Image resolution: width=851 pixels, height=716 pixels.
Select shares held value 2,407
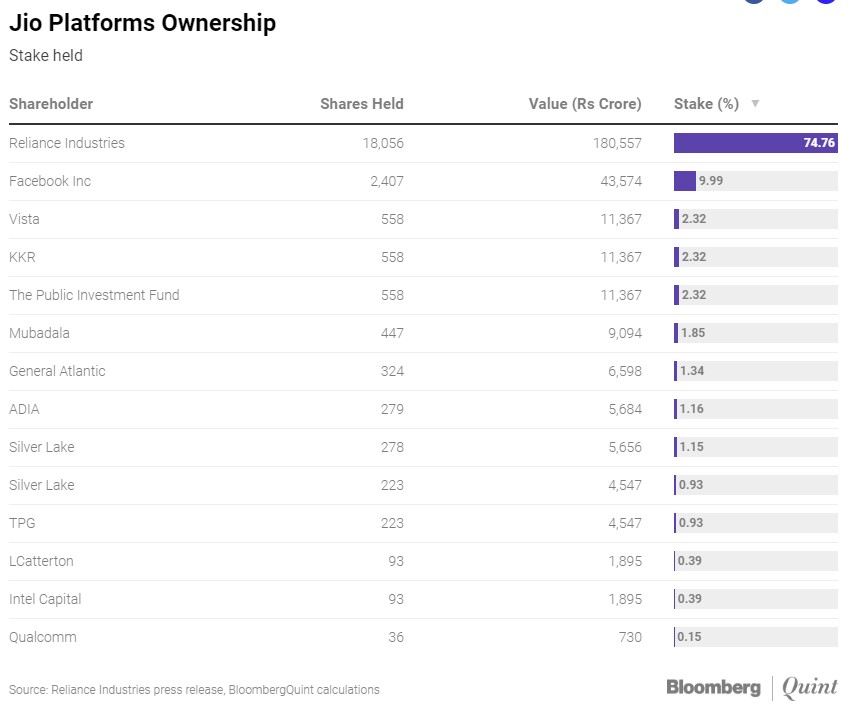point(387,181)
